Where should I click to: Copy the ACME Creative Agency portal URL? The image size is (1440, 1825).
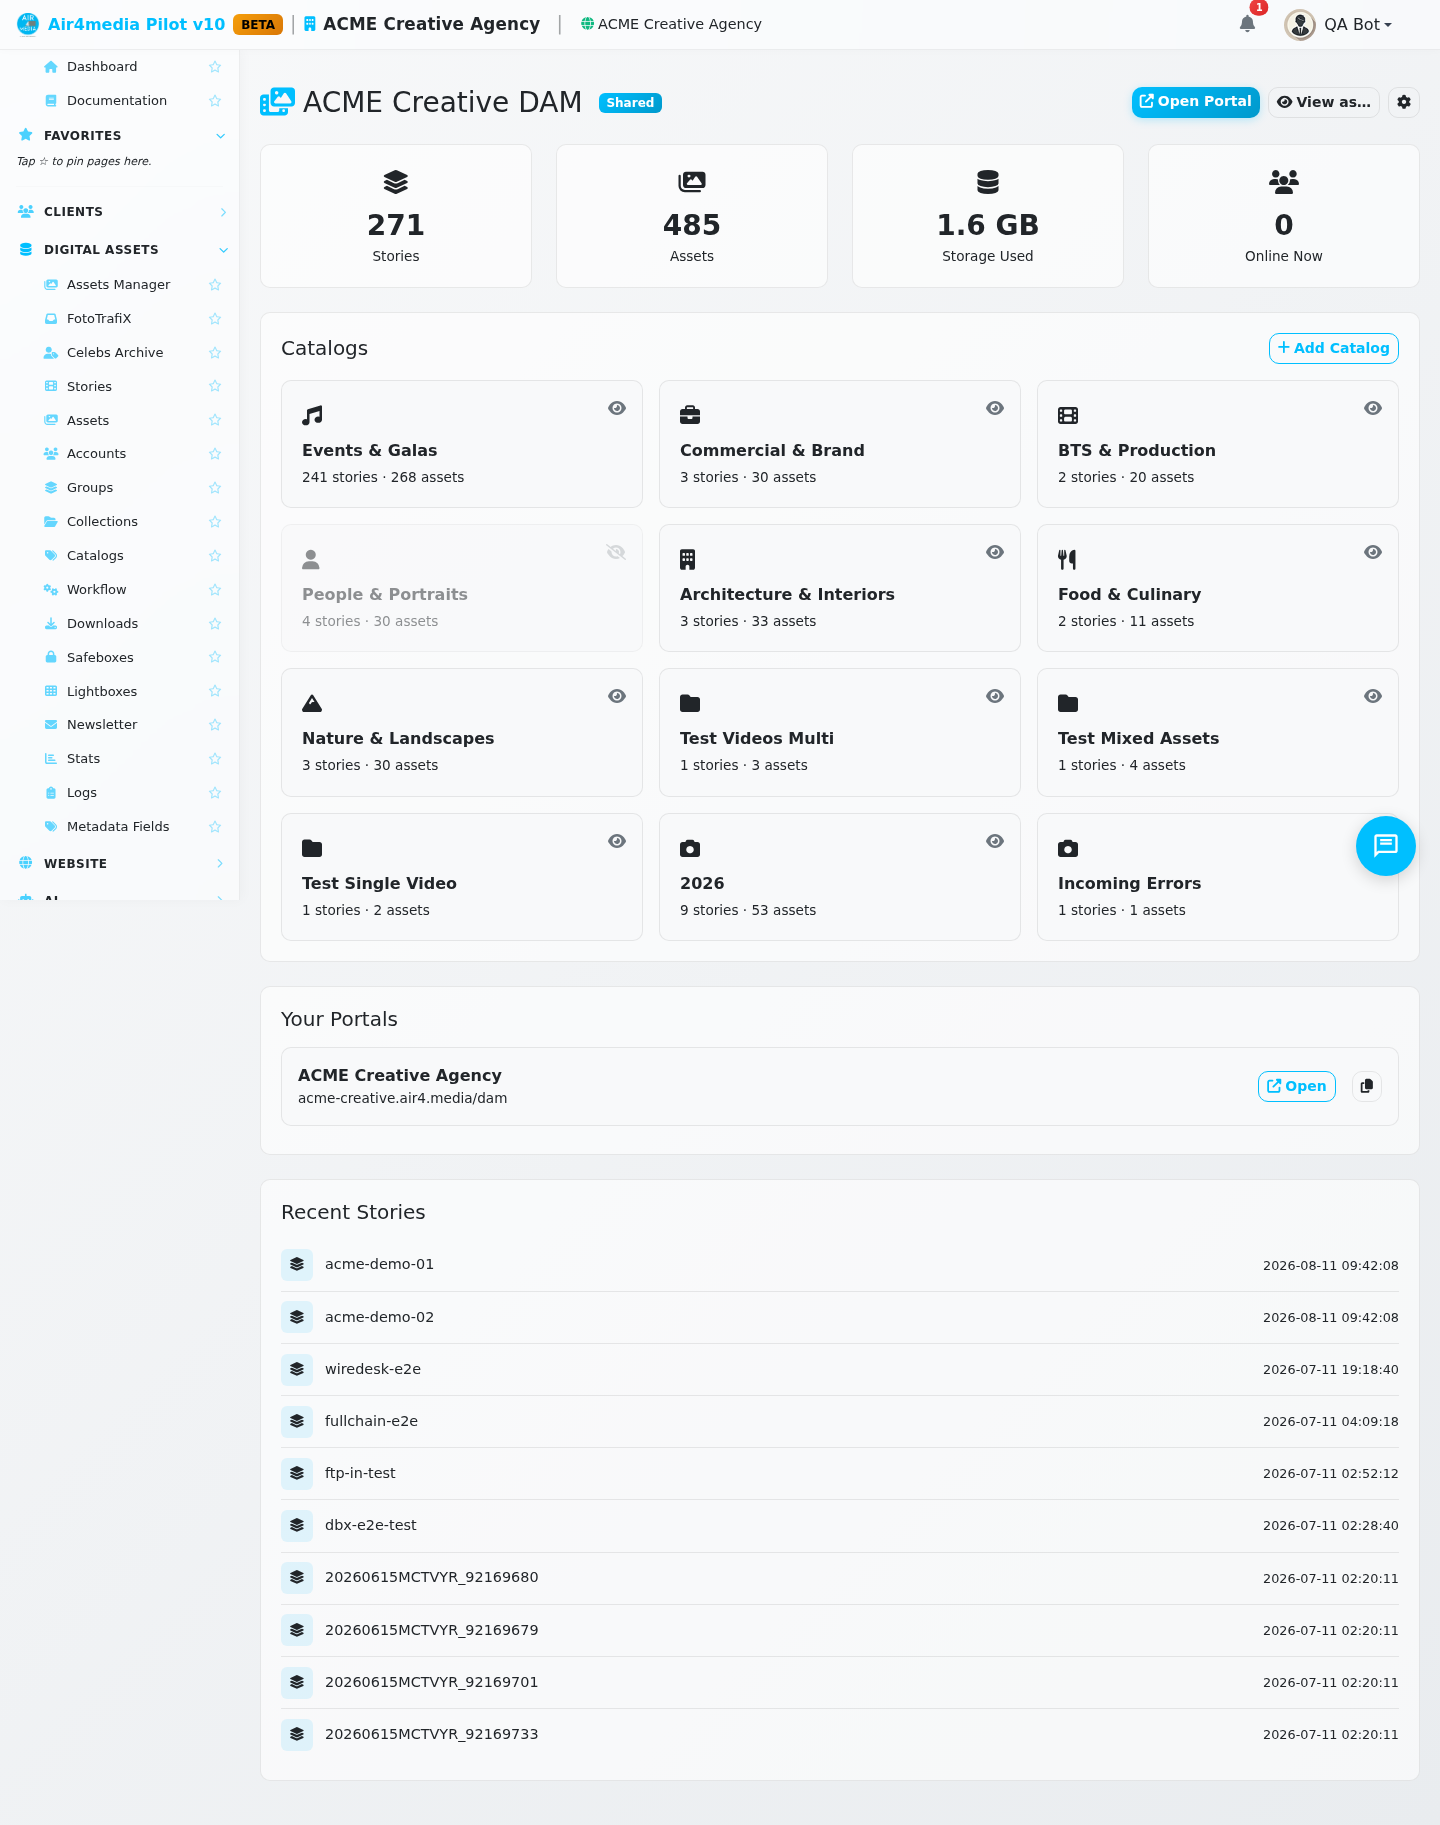(x=1367, y=1086)
